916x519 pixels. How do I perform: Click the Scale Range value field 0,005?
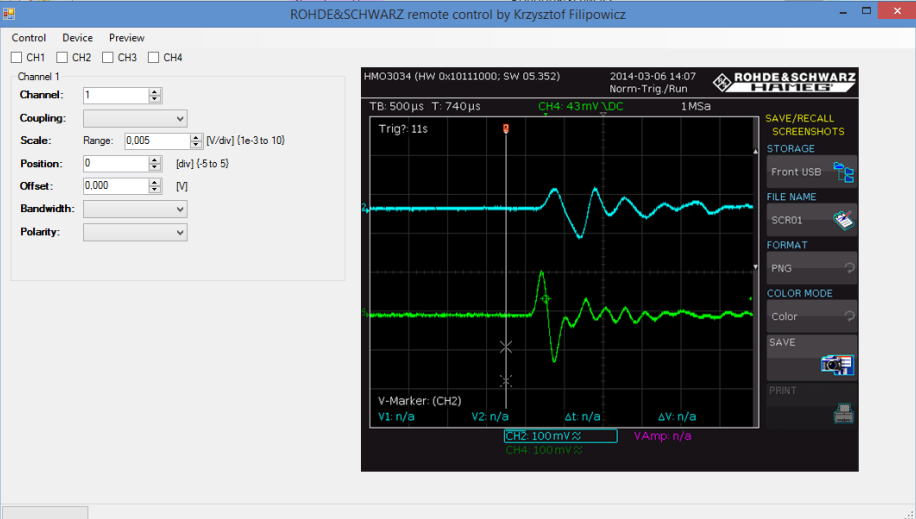[158, 141]
